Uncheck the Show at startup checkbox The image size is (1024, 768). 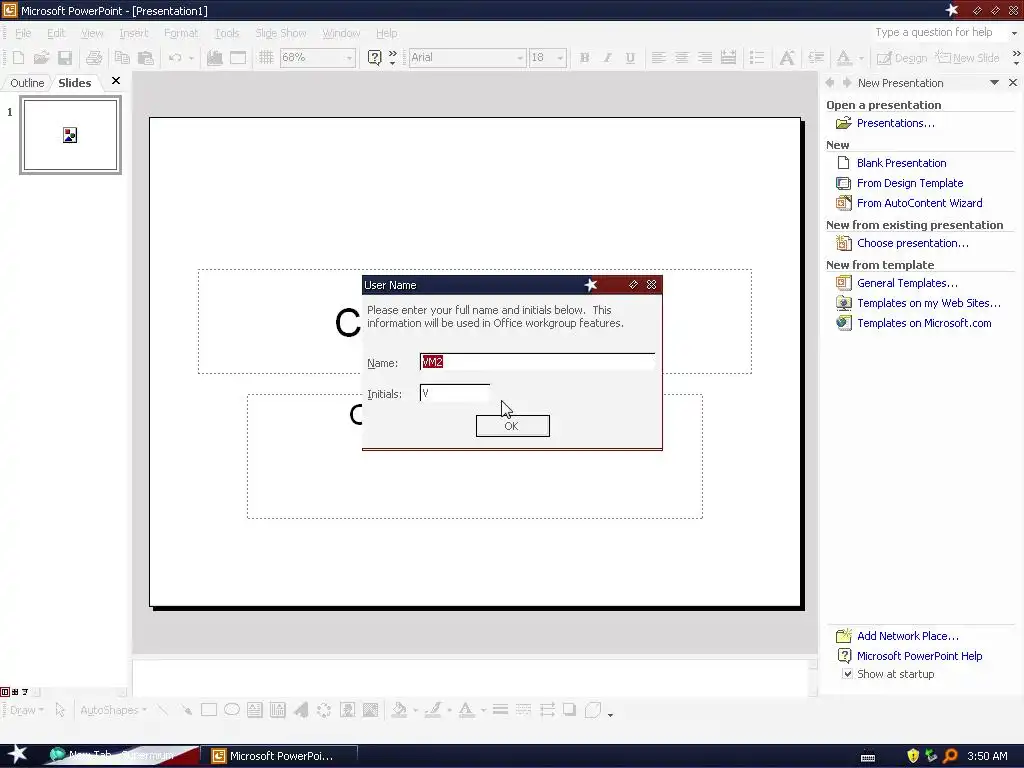click(x=847, y=674)
